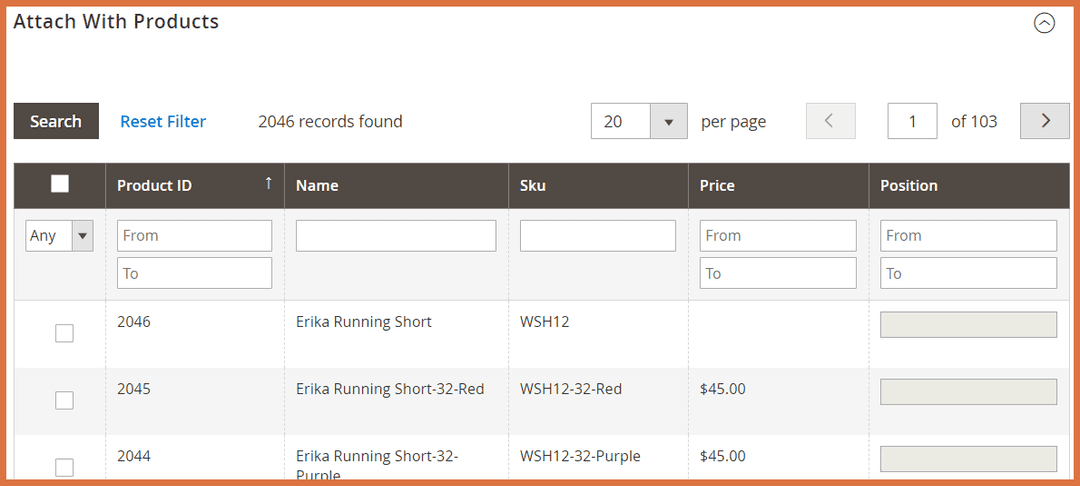The height and width of the screenshot is (486, 1080).
Task: Tick the checkbox for product 2044
Action: (x=64, y=466)
